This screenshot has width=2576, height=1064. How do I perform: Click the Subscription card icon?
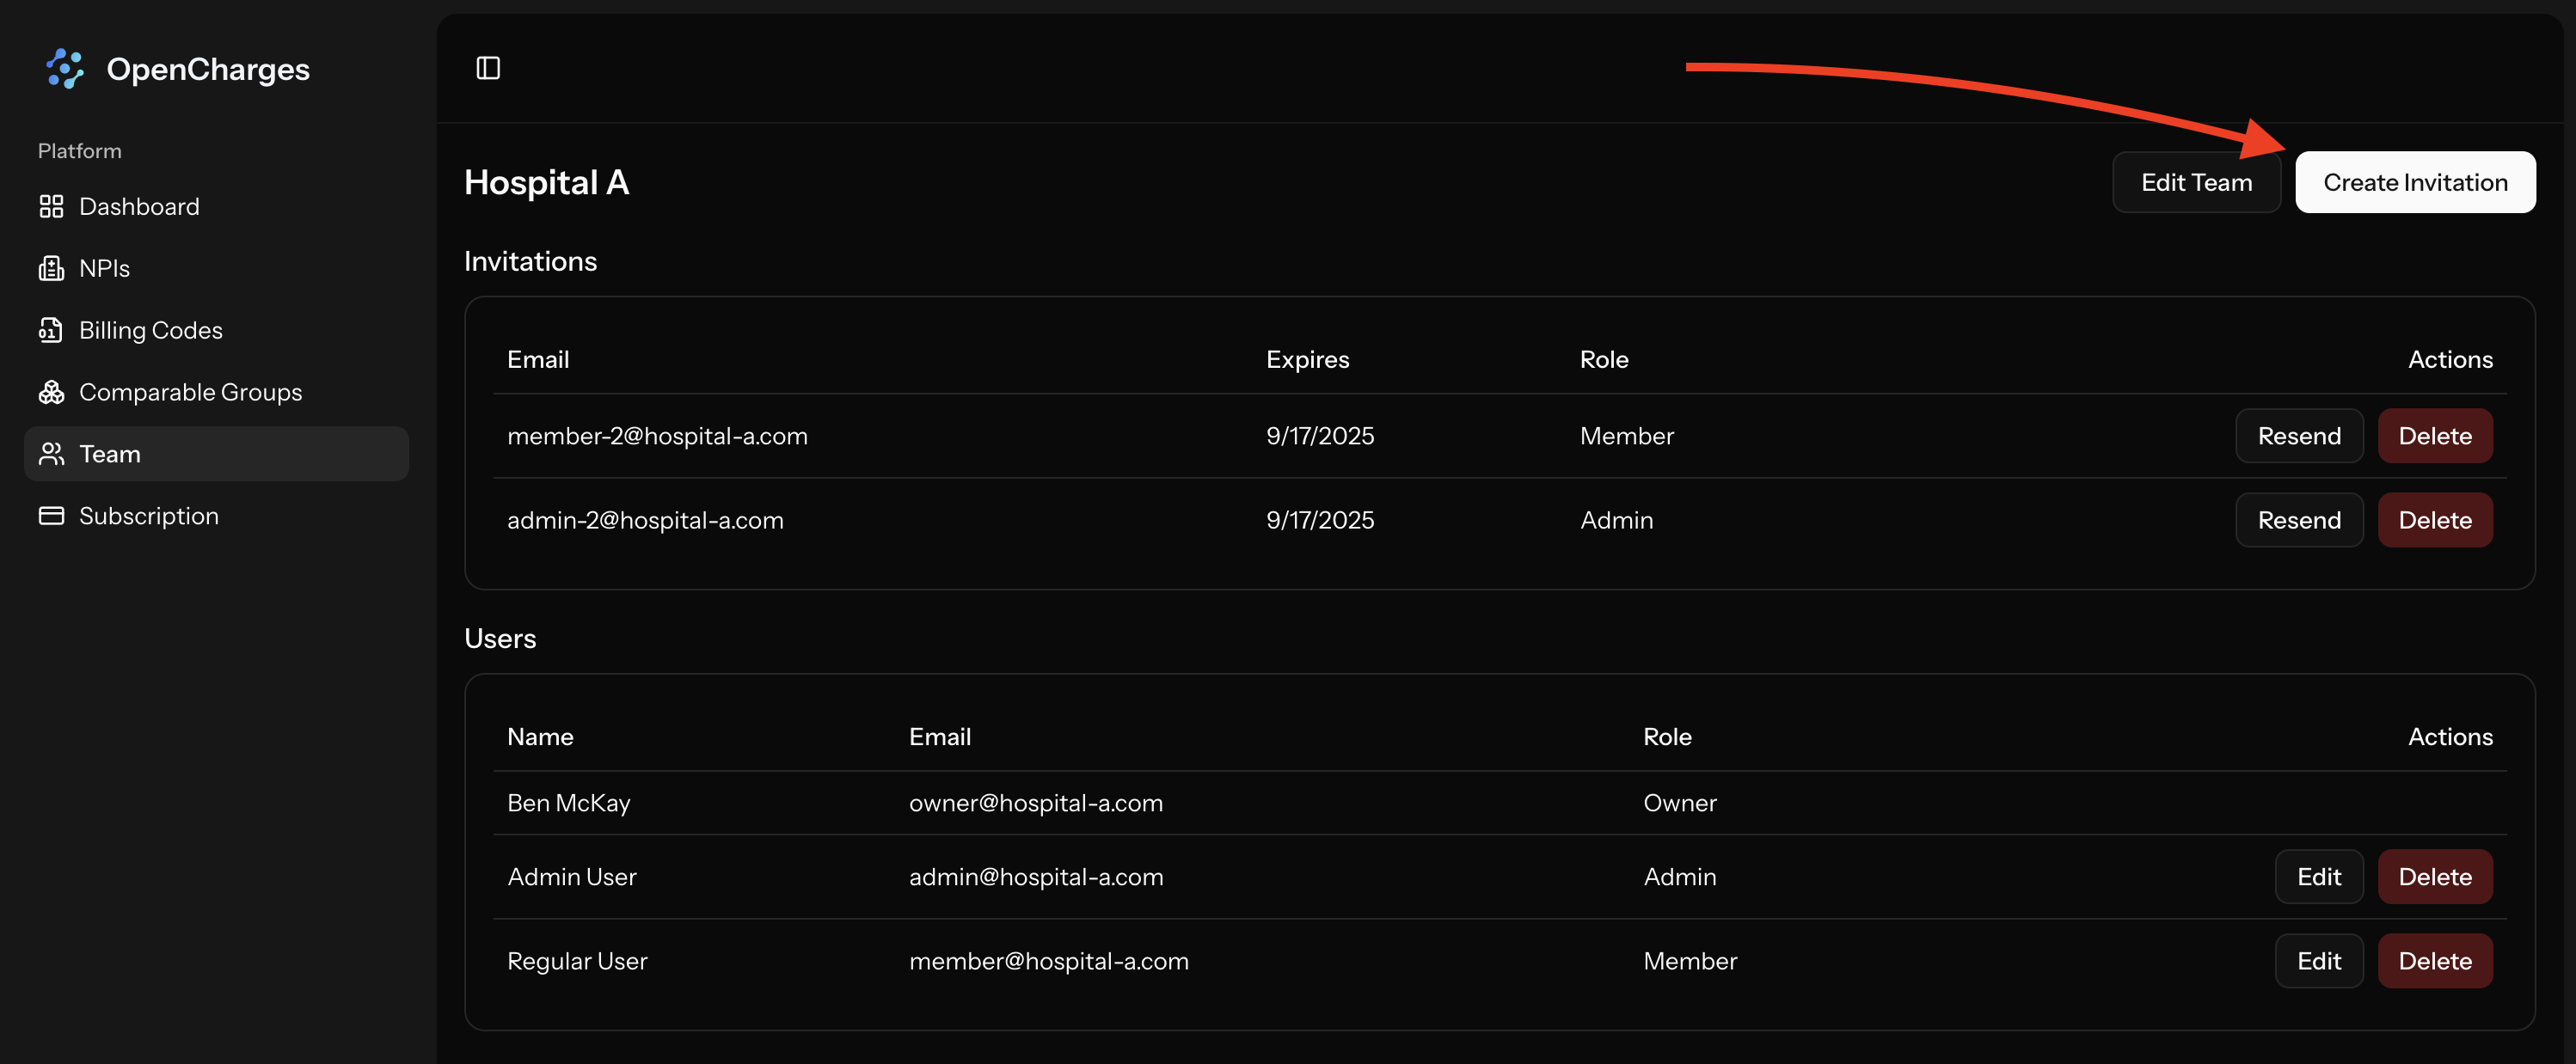pyautogui.click(x=52, y=516)
